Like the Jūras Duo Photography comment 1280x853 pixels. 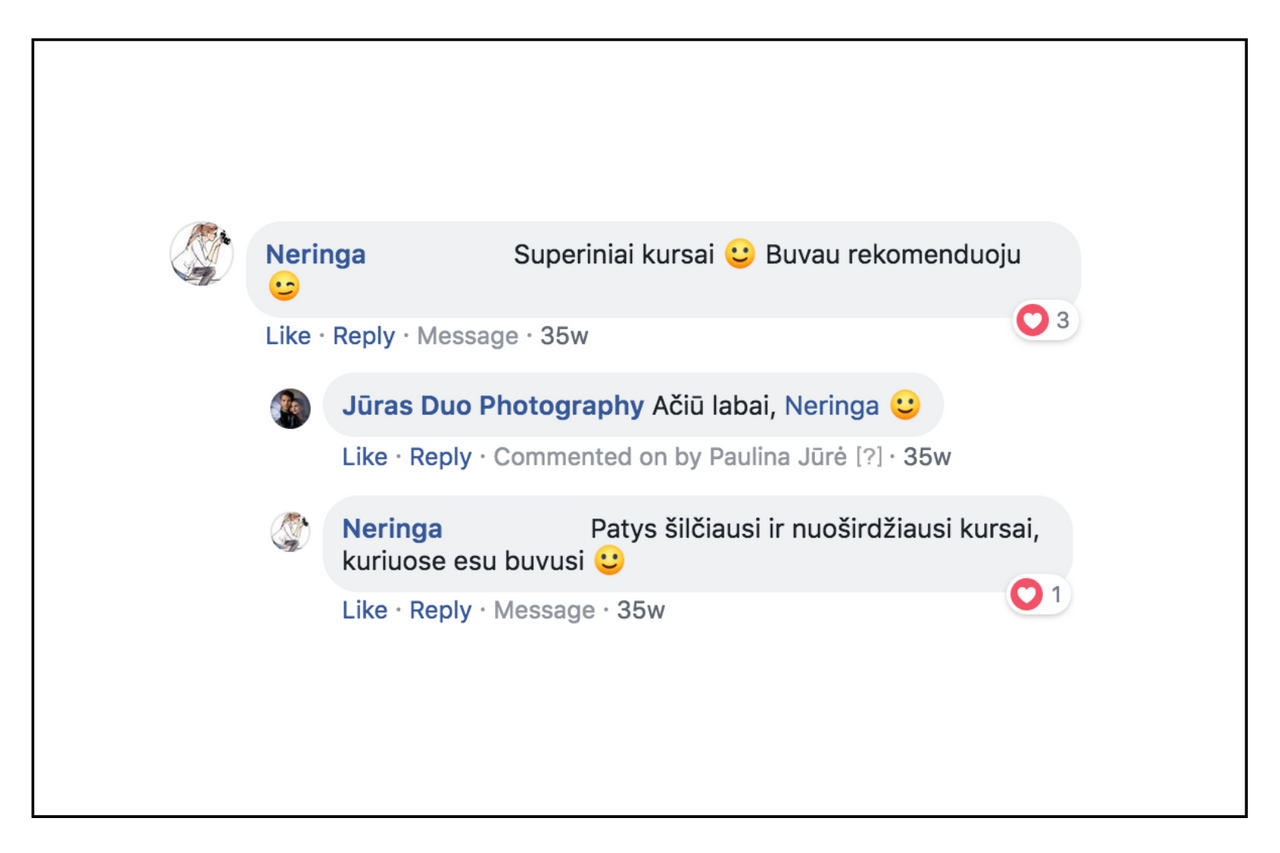(364, 457)
